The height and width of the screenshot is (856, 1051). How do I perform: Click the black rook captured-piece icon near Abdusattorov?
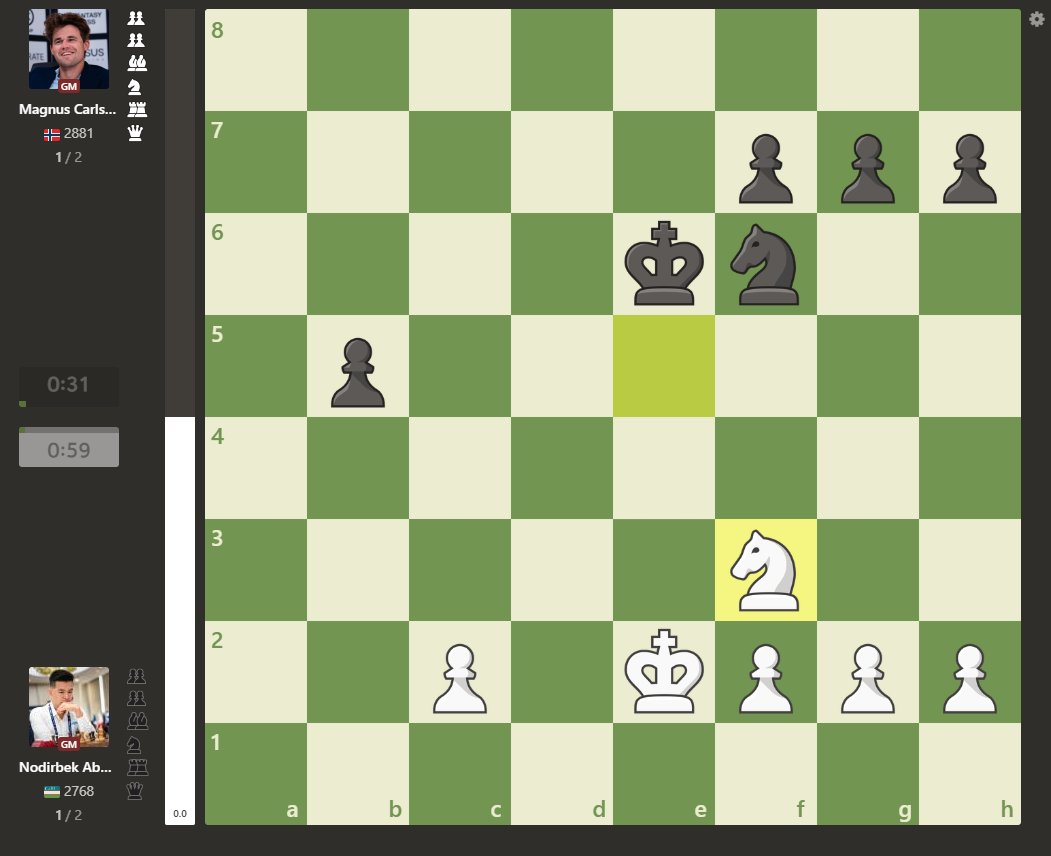136,766
